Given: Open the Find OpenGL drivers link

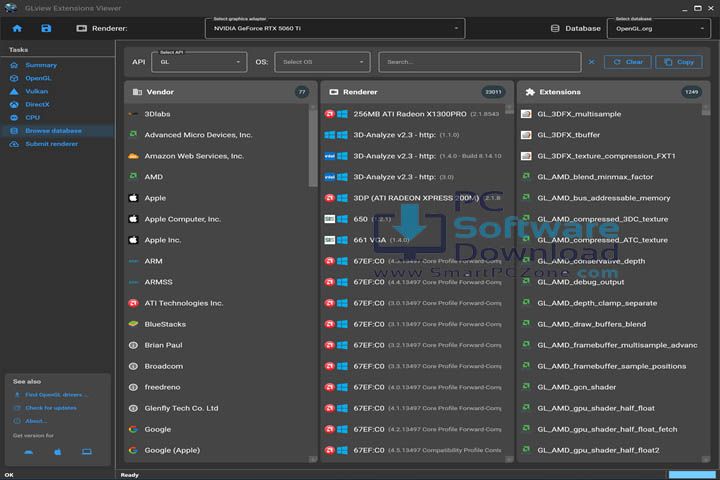Looking at the screenshot, I should pyautogui.click(x=56, y=395).
